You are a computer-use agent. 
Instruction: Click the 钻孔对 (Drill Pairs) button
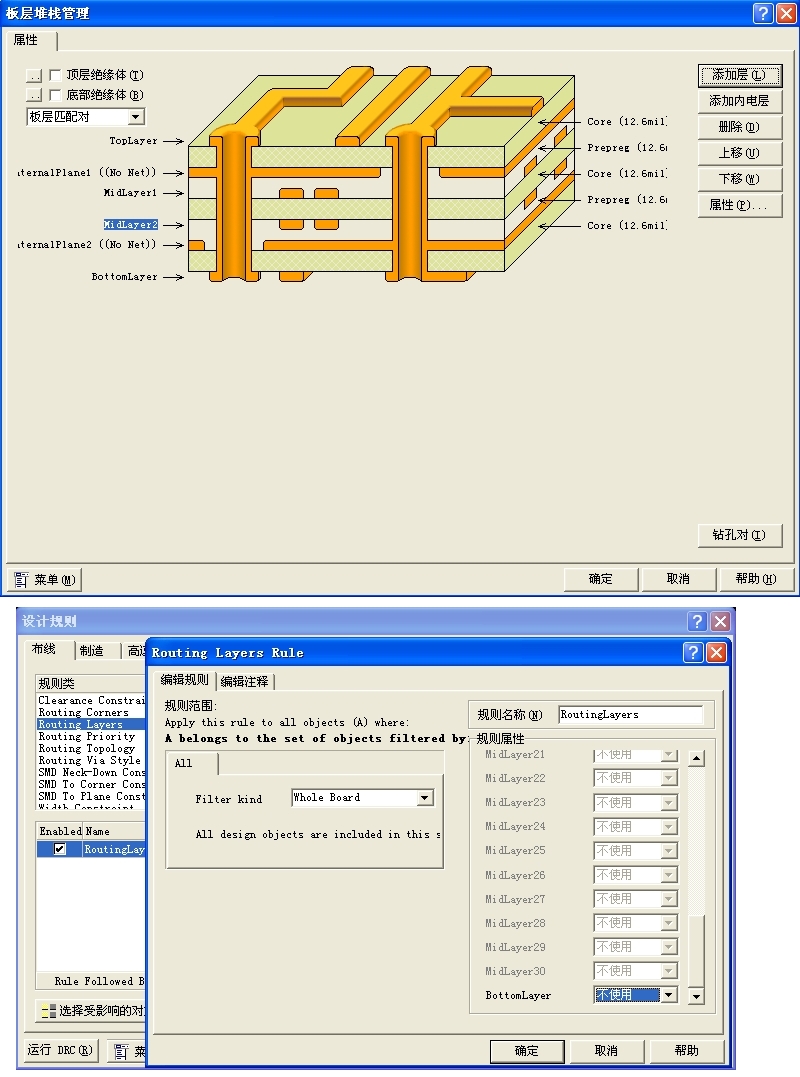740,535
